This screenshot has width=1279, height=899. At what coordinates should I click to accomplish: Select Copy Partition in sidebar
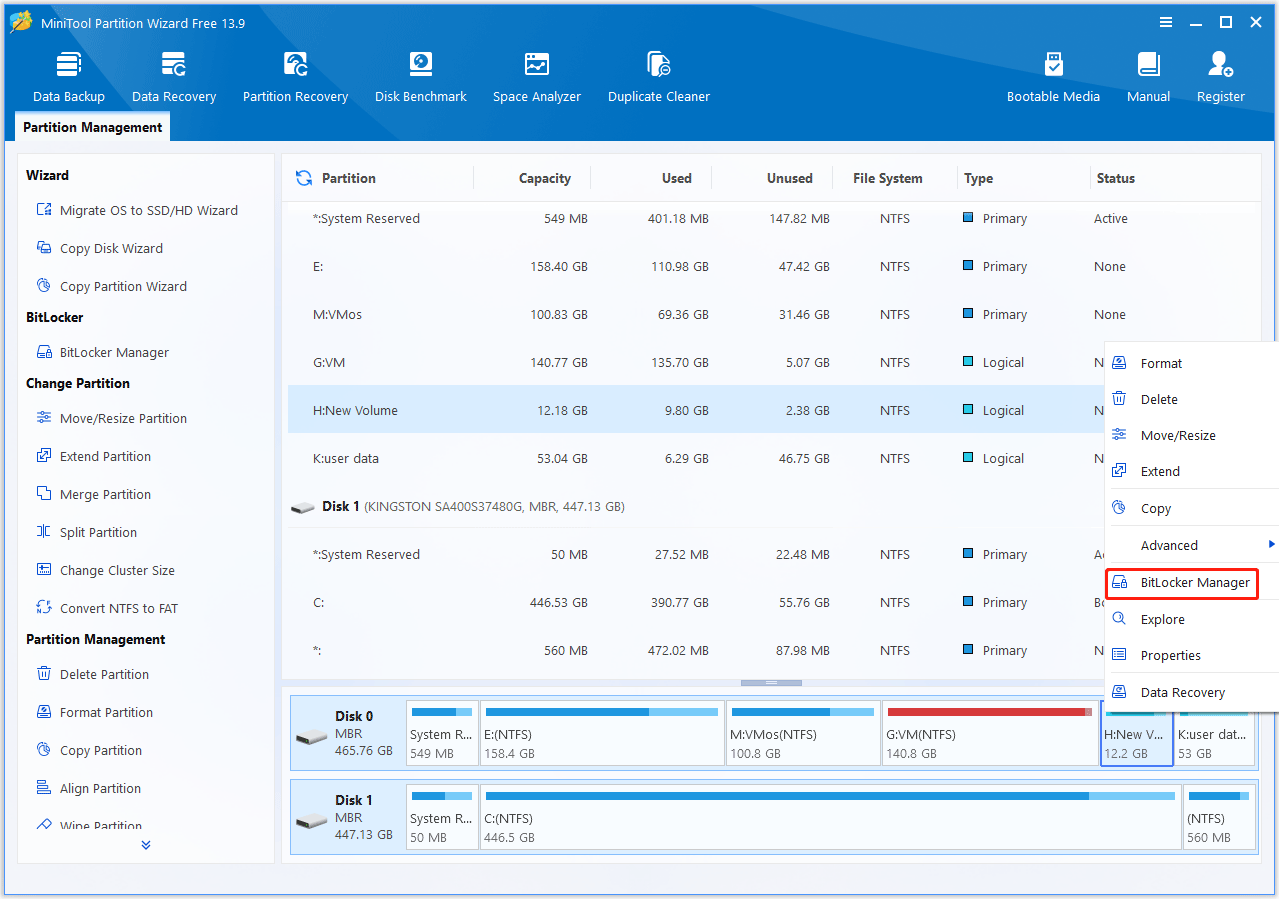pyautogui.click(x=88, y=750)
